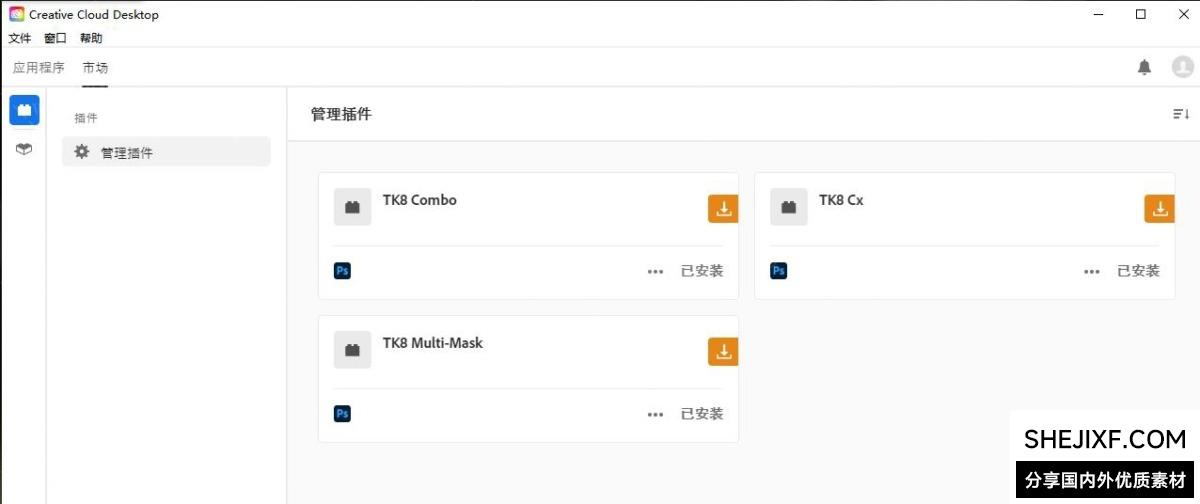The image size is (1200, 504).
Task: Select the plugins icon in left sidebar
Action: coord(24,110)
